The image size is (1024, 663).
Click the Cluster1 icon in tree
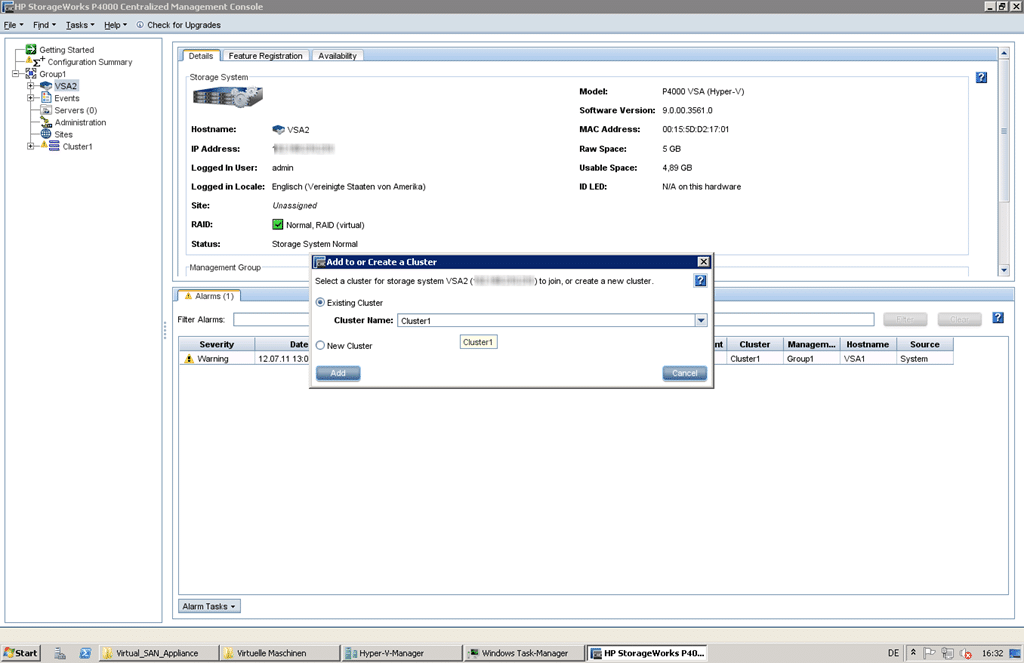point(54,146)
